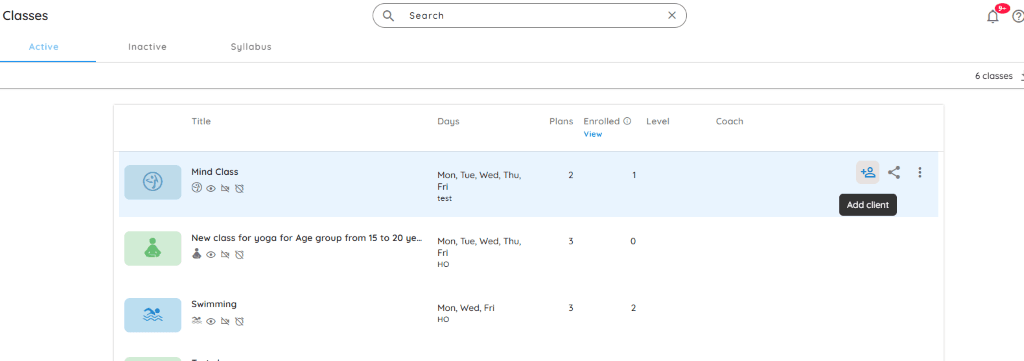This screenshot has width=1024, height=361.
Task: Click the Enrolled info icon
Action: click(x=627, y=121)
